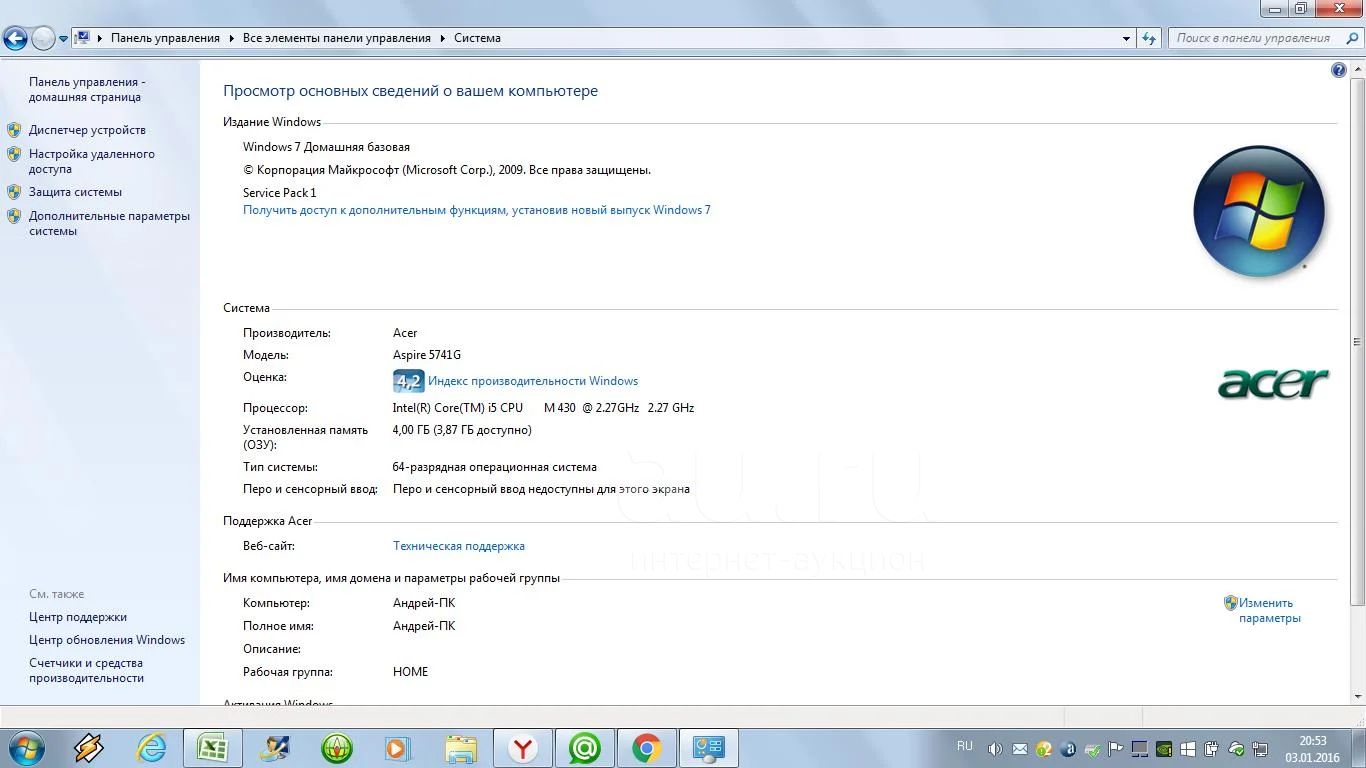Open Диспетчер устройств

pos(87,130)
